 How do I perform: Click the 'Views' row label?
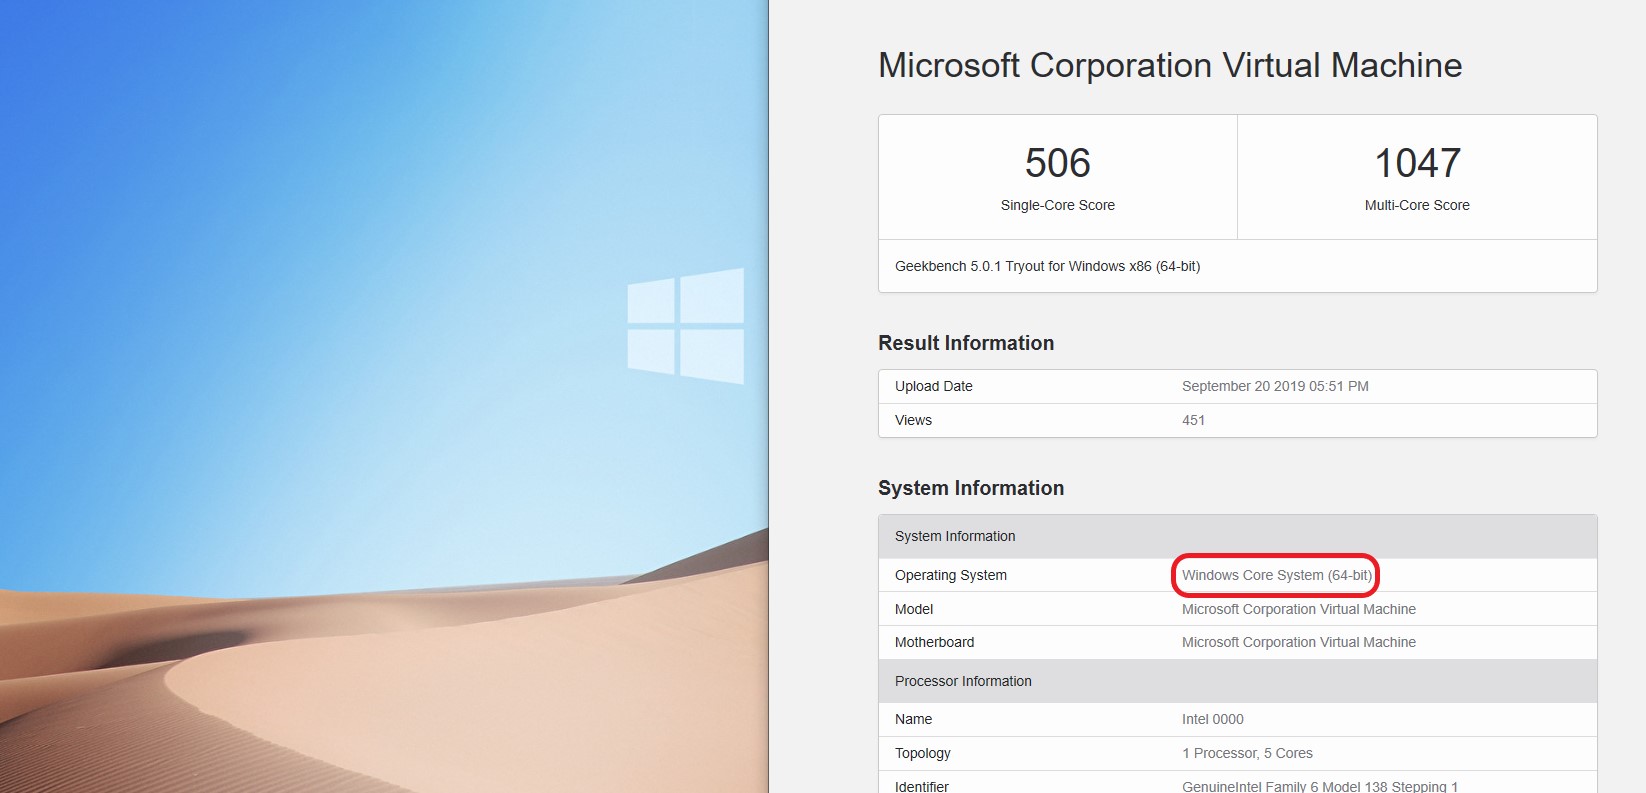(x=913, y=420)
